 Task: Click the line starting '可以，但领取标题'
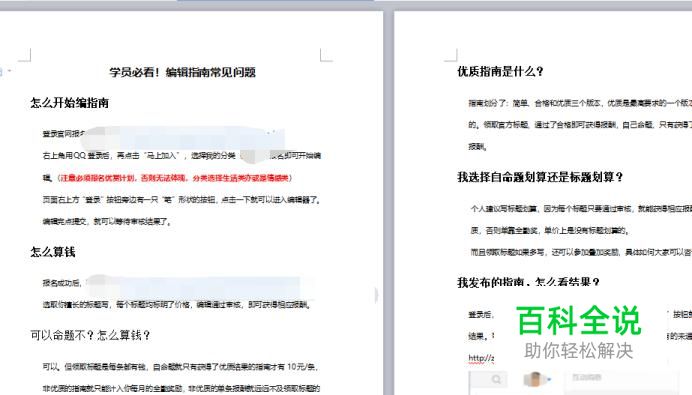(x=181, y=367)
